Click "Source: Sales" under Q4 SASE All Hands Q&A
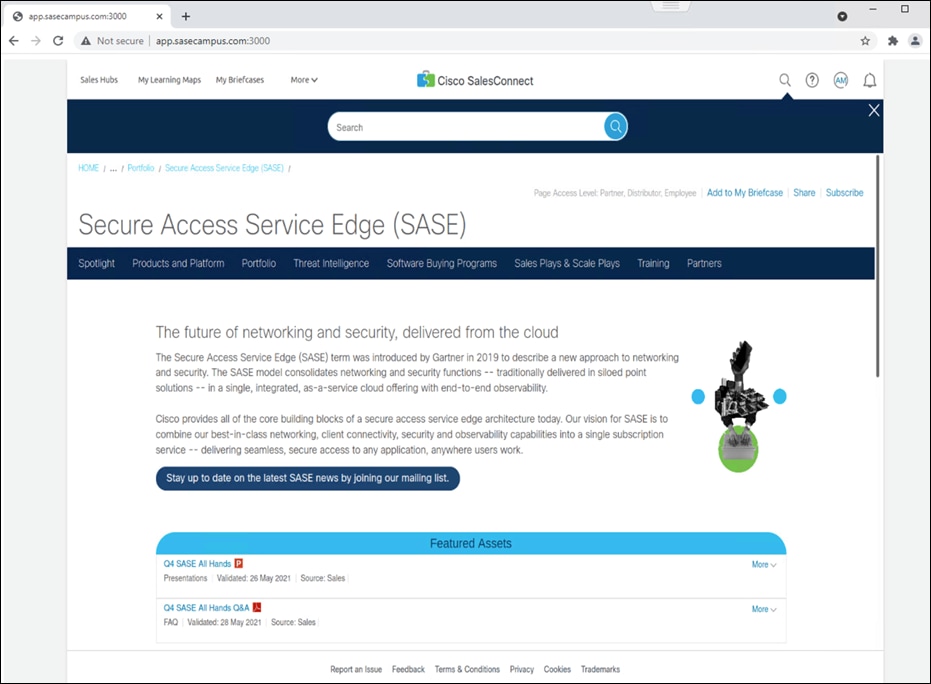 click(293, 622)
